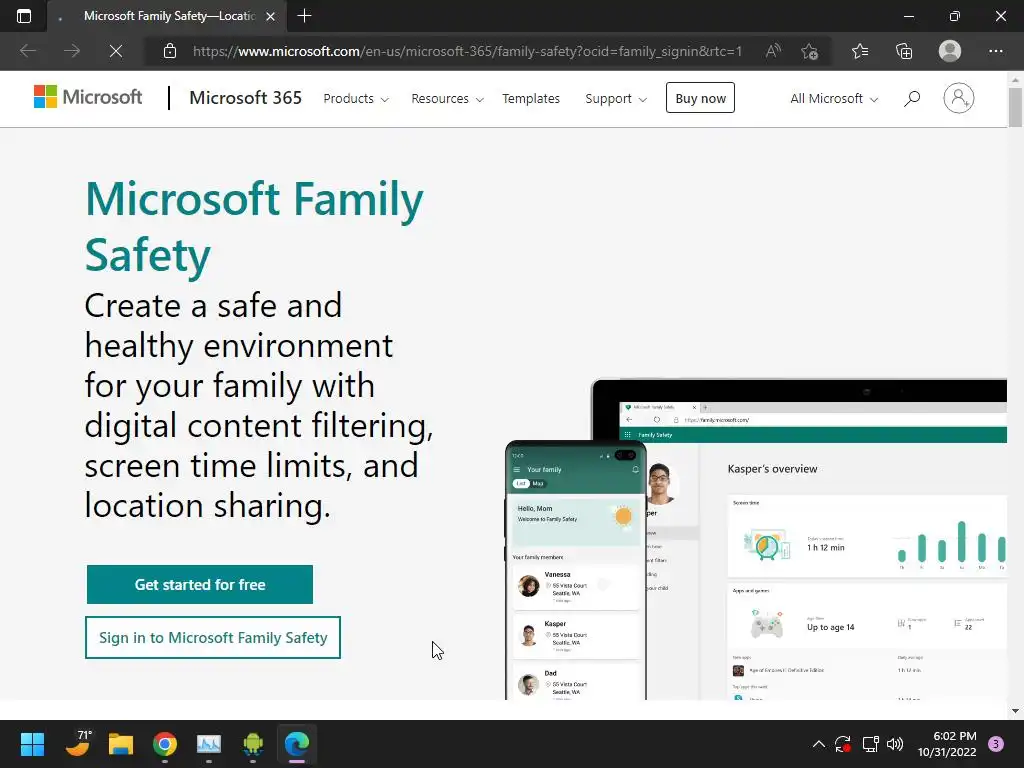This screenshot has height=768, width=1024.
Task: Add this page to favorites
Action: pos(810,51)
